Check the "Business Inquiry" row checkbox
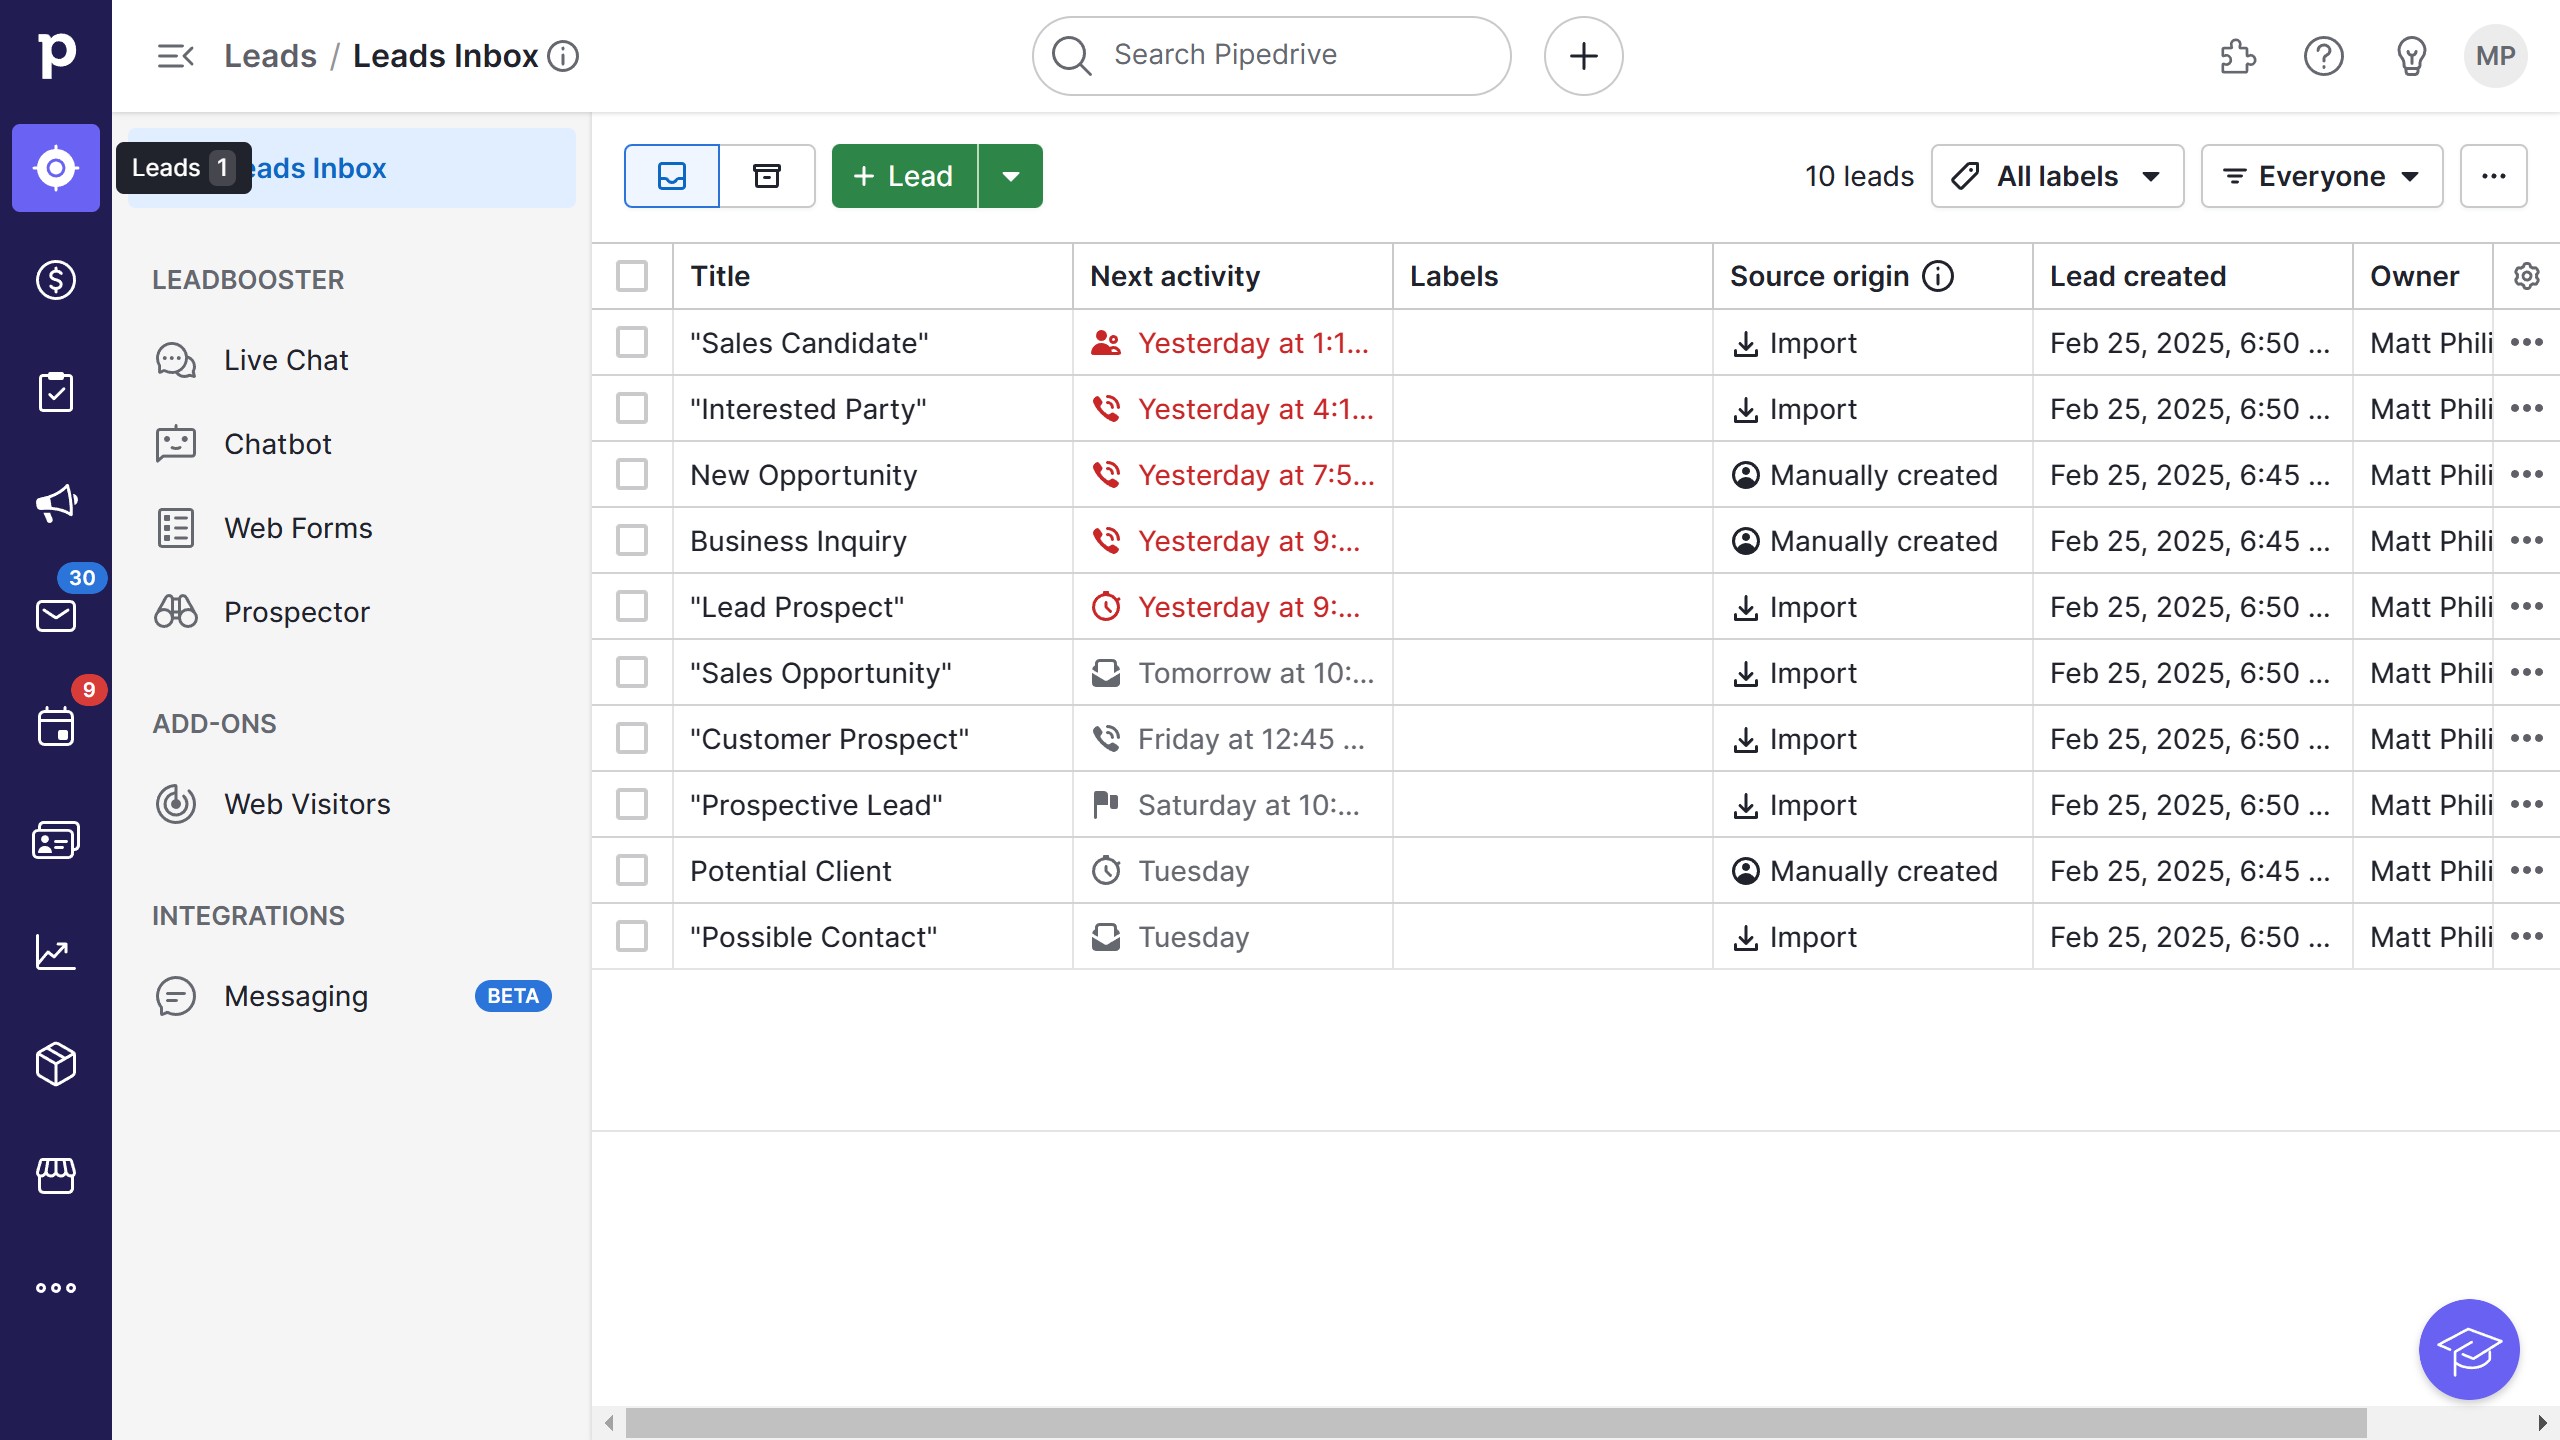 [633, 540]
